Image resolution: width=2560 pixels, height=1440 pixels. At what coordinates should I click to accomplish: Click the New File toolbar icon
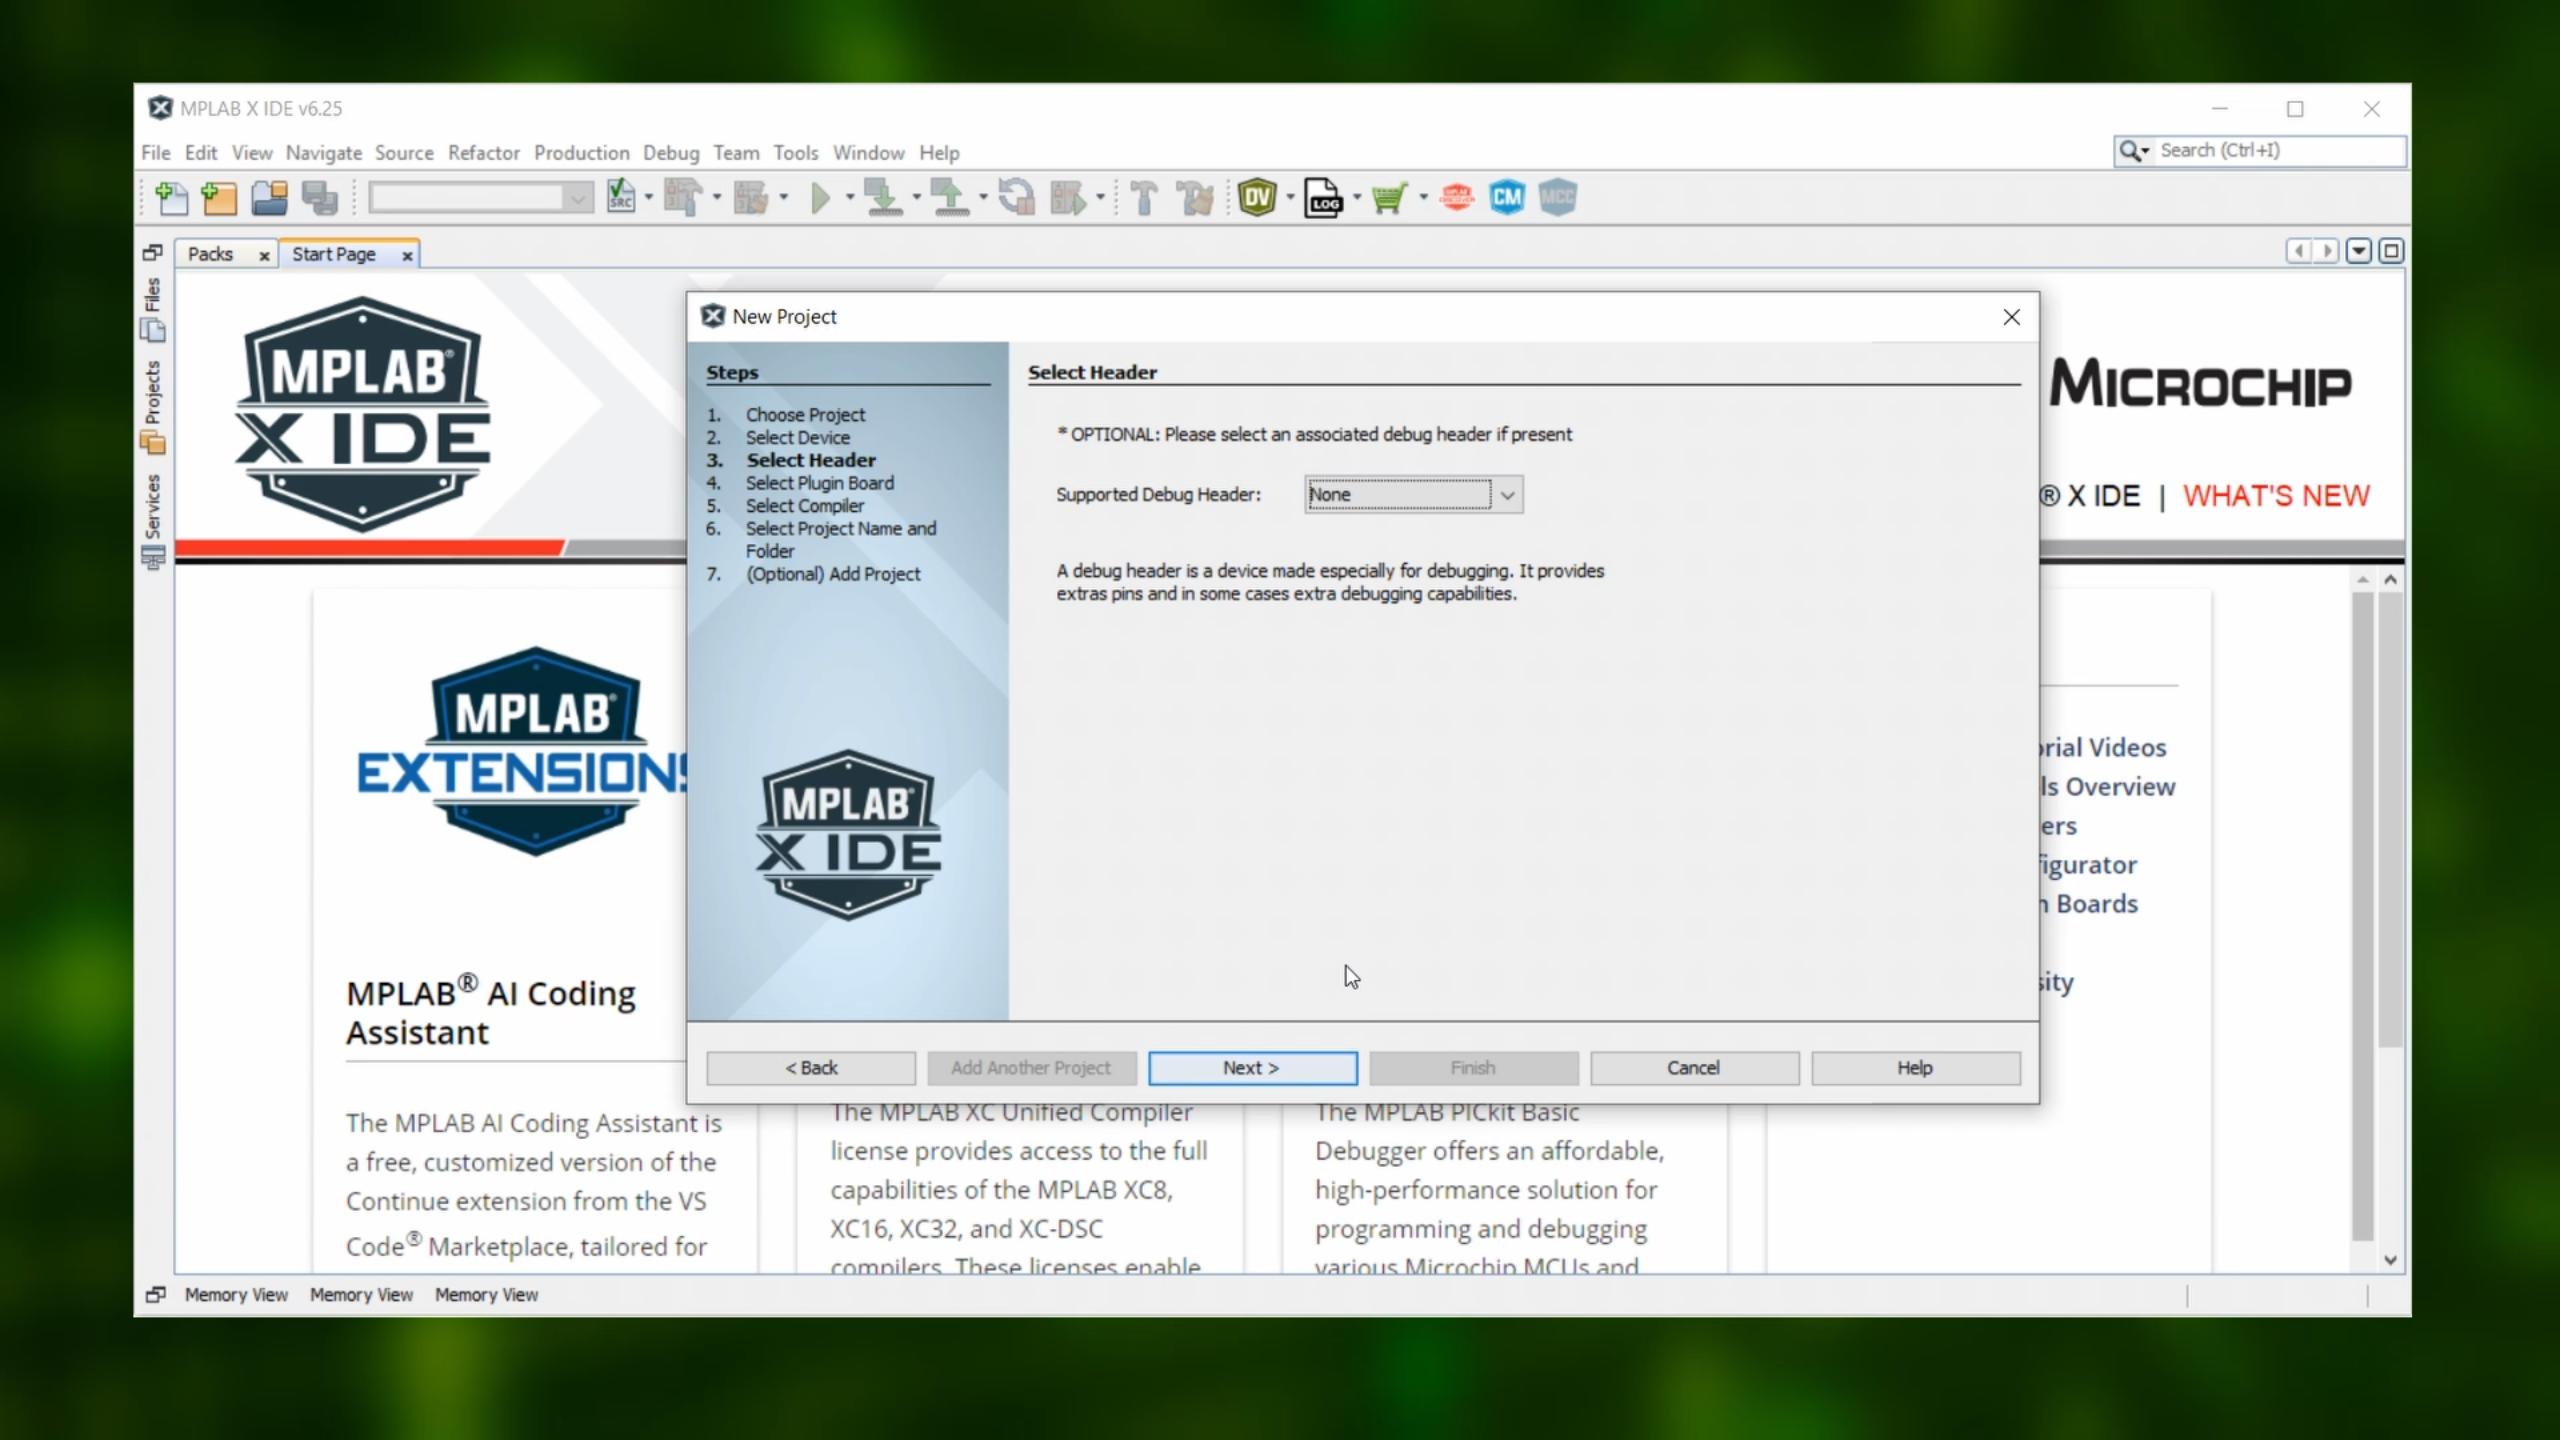(x=171, y=198)
